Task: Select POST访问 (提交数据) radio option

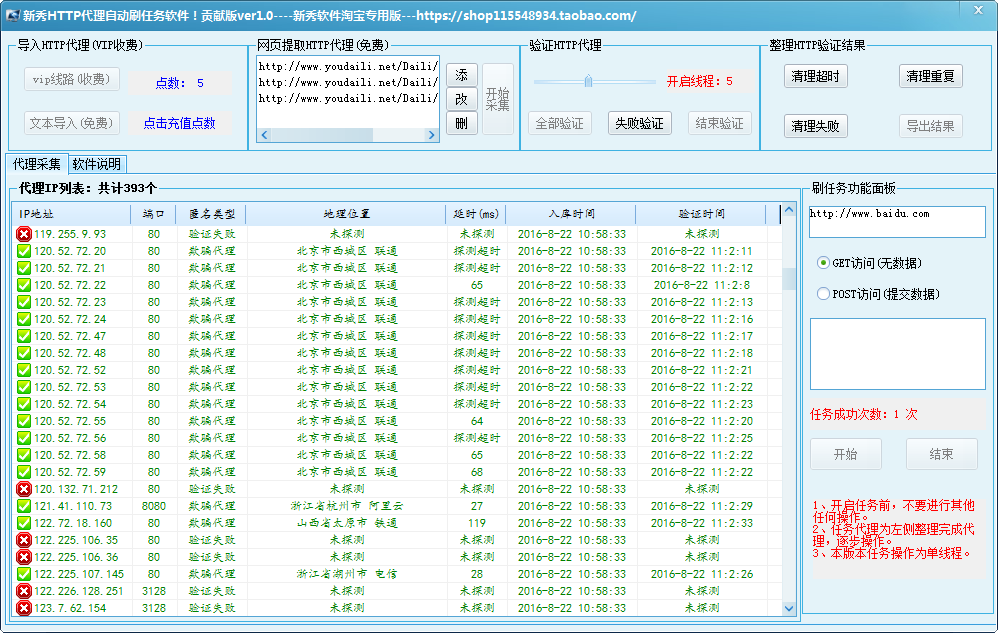Action: [x=823, y=294]
